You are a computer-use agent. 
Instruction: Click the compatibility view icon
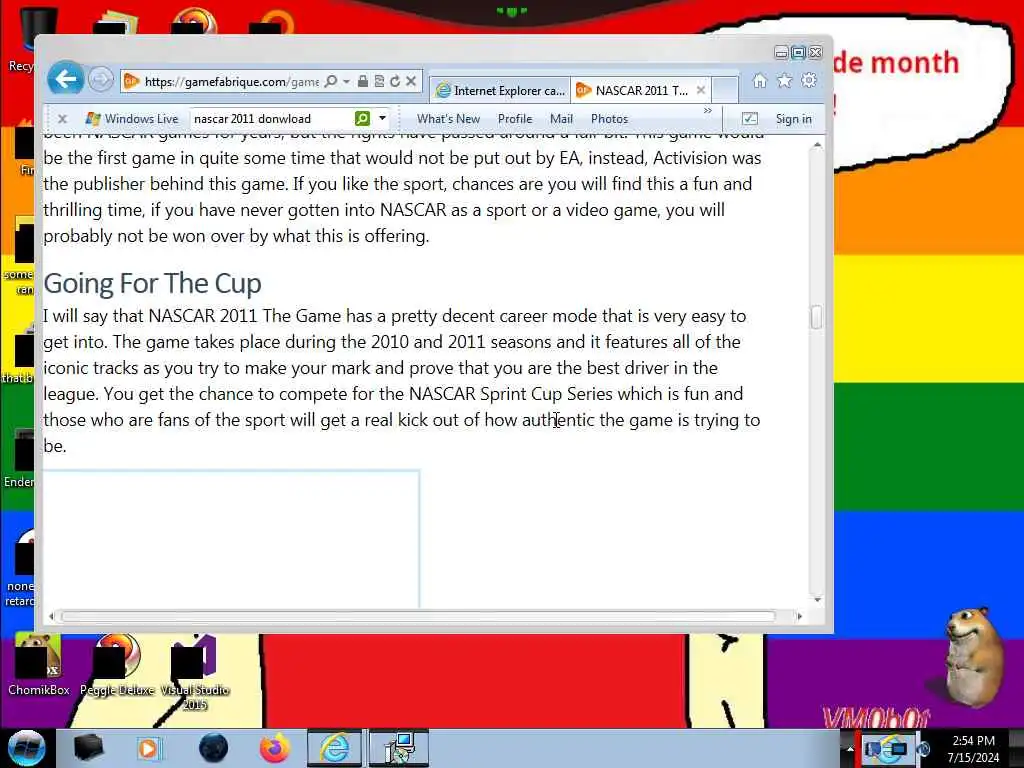(x=379, y=81)
